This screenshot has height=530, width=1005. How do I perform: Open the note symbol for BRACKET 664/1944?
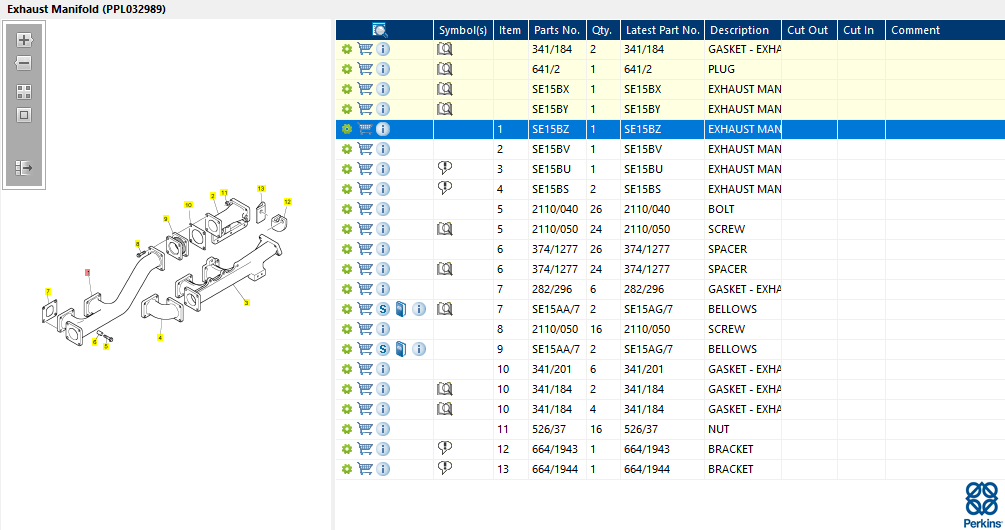coord(445,468)
